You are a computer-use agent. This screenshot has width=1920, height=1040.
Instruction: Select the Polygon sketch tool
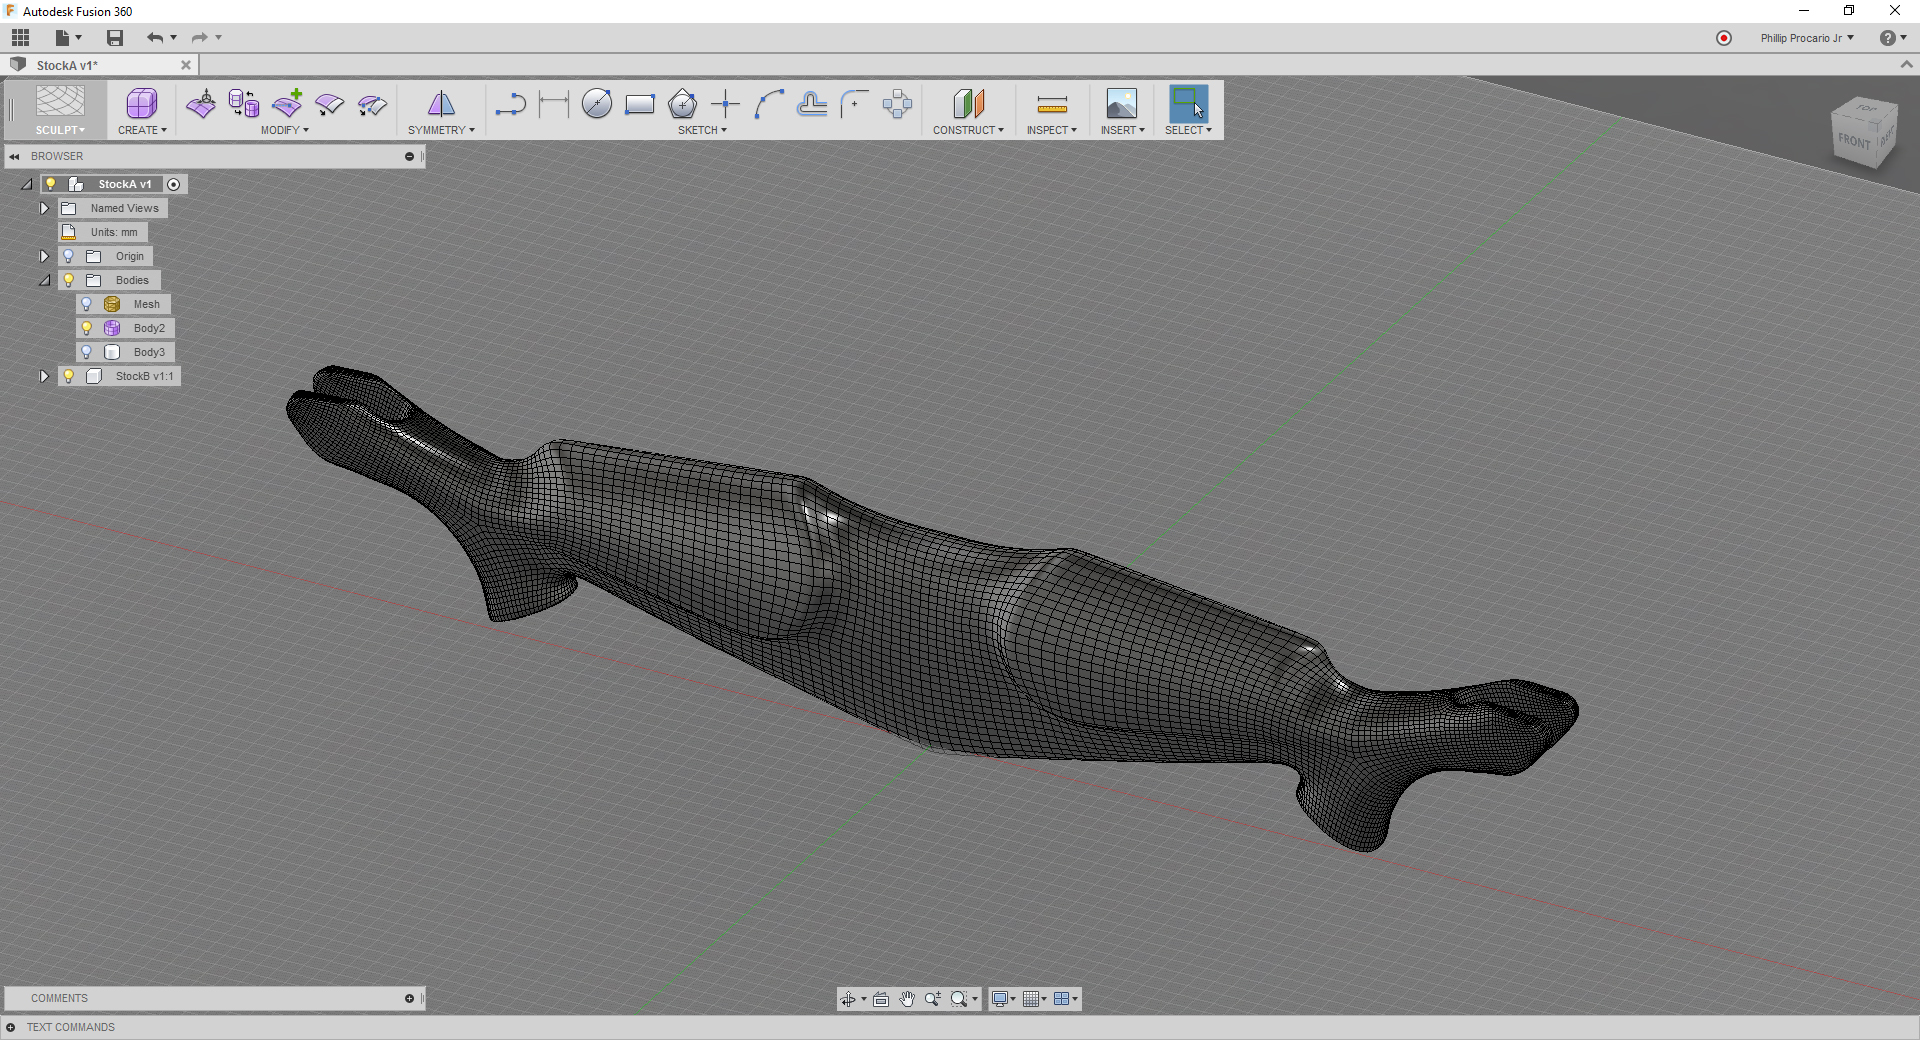(x=683, y=103)
